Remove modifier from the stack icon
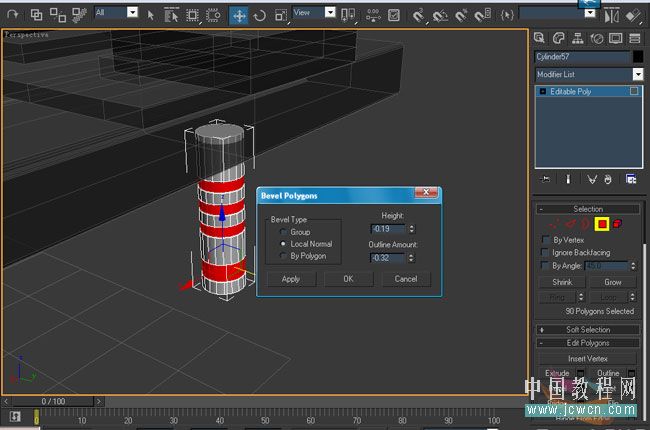 point(608,179)
